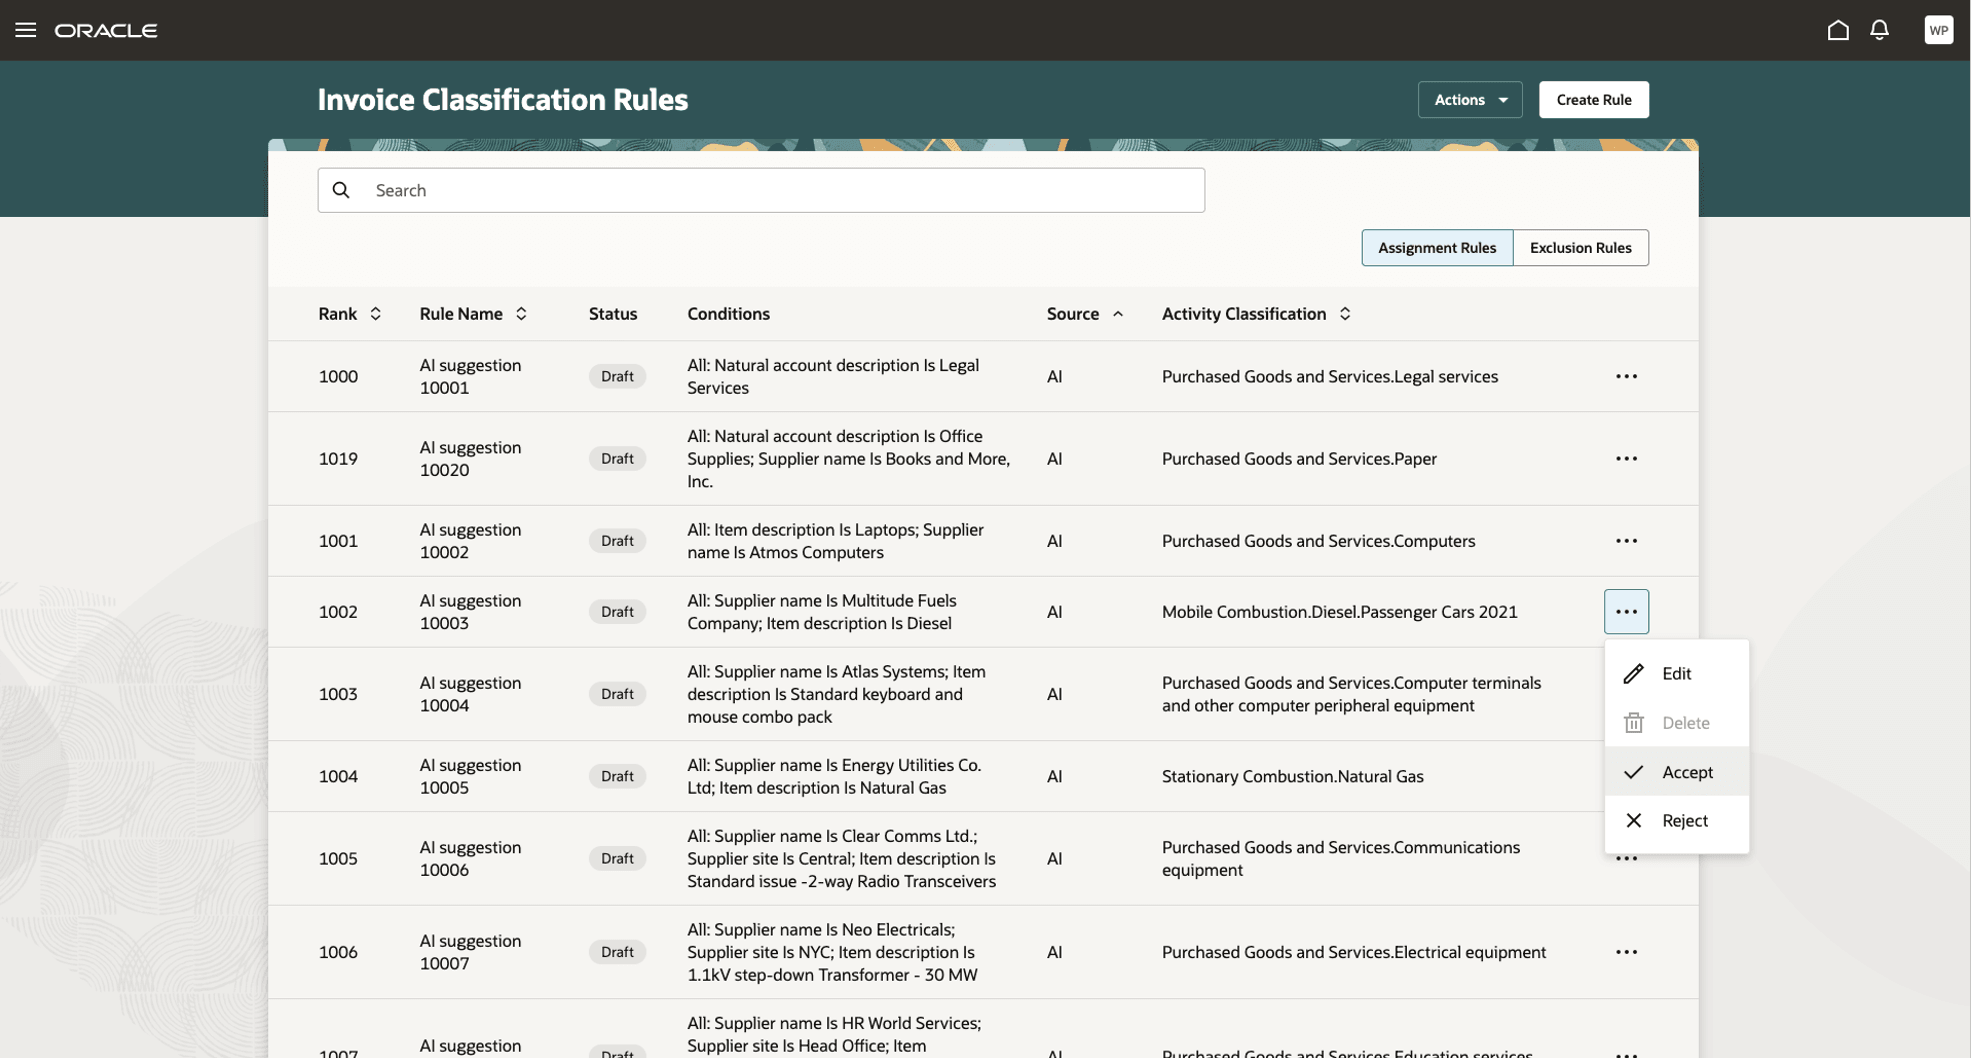This screenshot has width=1971, height=1058.
Task: Sort by Rule Name column
Action: click(521, 314)
